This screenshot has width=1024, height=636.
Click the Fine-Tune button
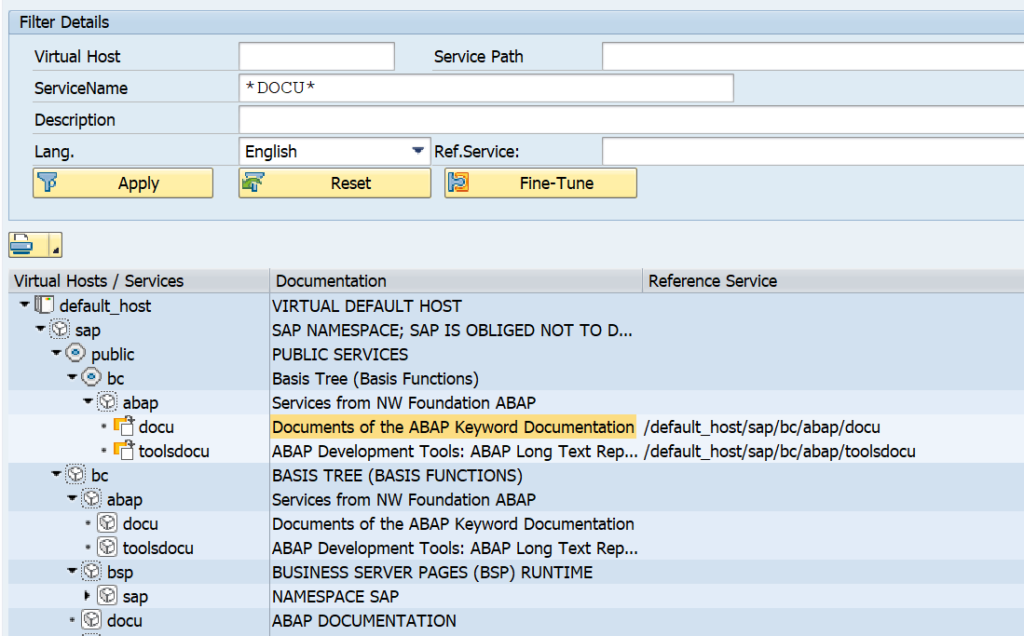tap(540, 182)
